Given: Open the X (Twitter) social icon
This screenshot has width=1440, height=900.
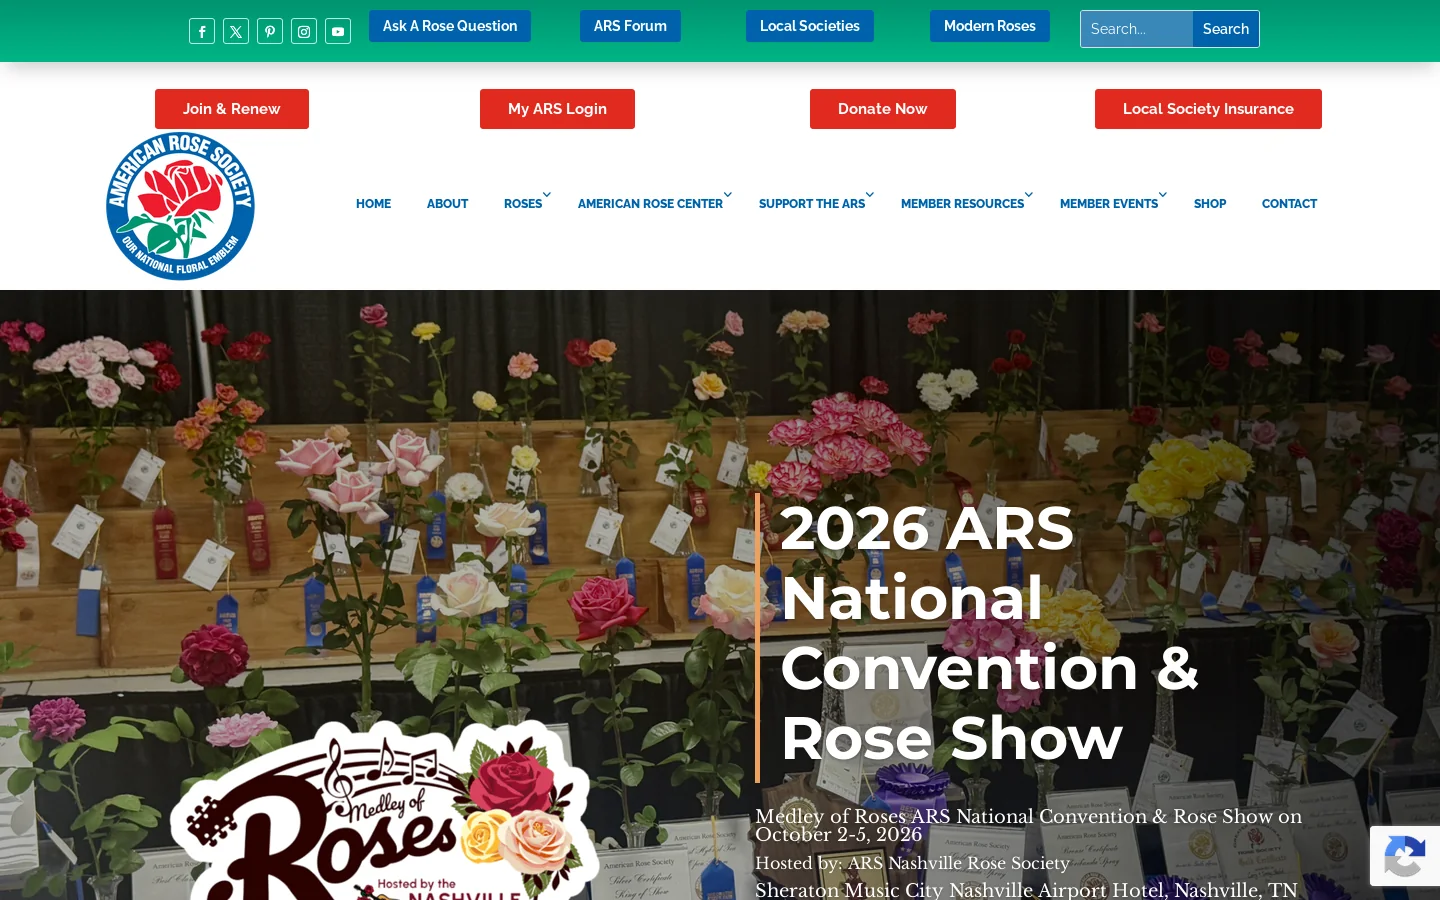Looking at the screenshot, I should coord(236,31).
